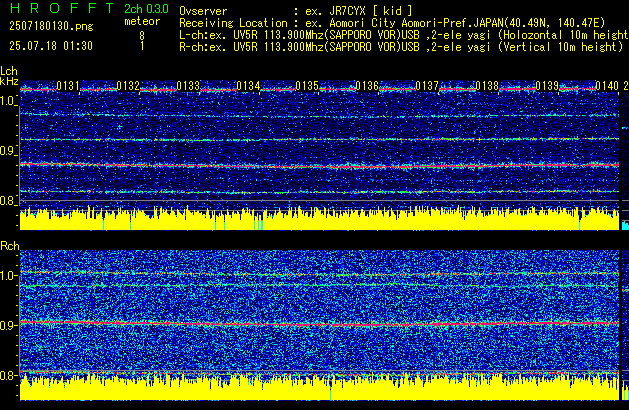Screen dimensions: 629x410
Task: Click the 0140 time marker
Action: click(607, 86)
